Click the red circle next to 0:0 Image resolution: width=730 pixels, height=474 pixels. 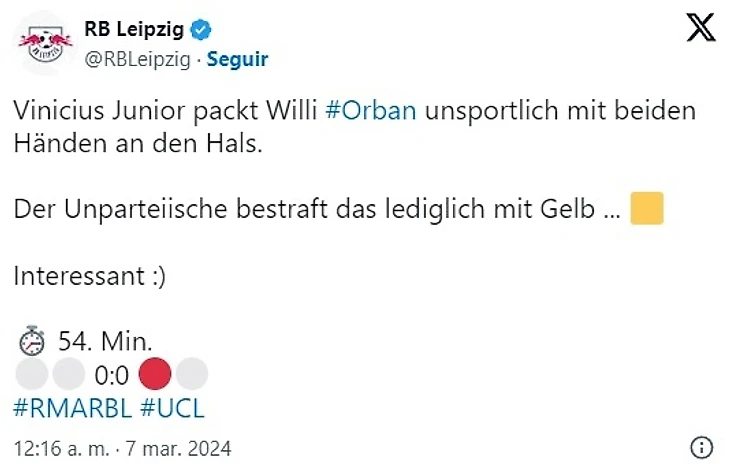click(155, 375)
